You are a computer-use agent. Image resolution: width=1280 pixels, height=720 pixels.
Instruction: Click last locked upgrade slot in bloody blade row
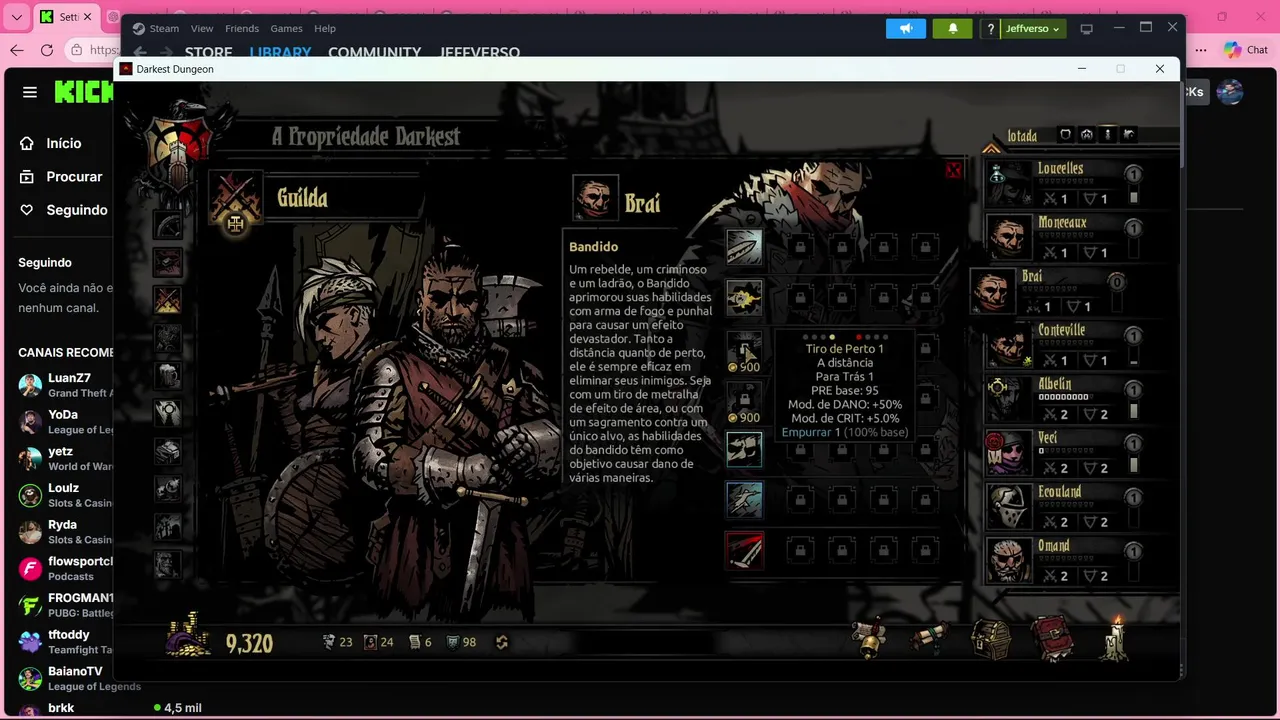[925, 550]
